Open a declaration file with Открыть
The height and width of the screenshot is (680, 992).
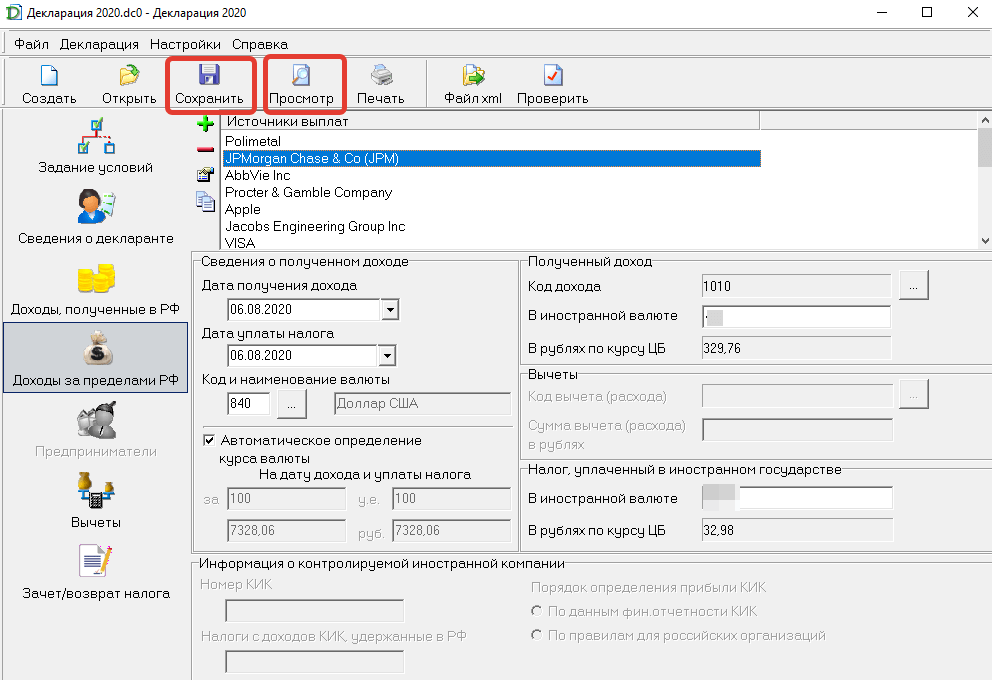129,84
